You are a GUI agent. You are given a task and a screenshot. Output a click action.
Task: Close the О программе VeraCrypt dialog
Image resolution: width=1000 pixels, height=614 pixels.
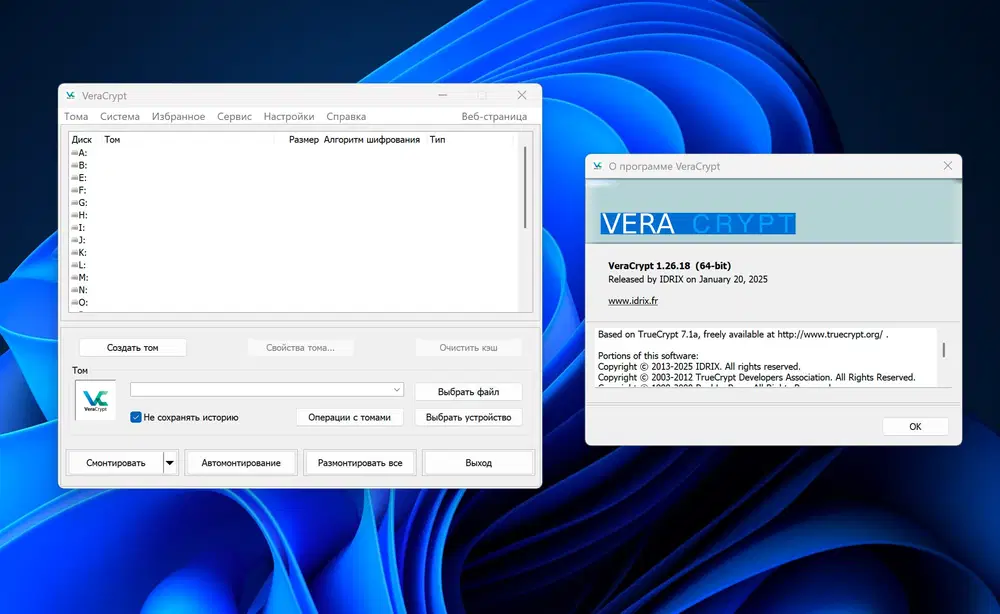click(x=948, y=166)
